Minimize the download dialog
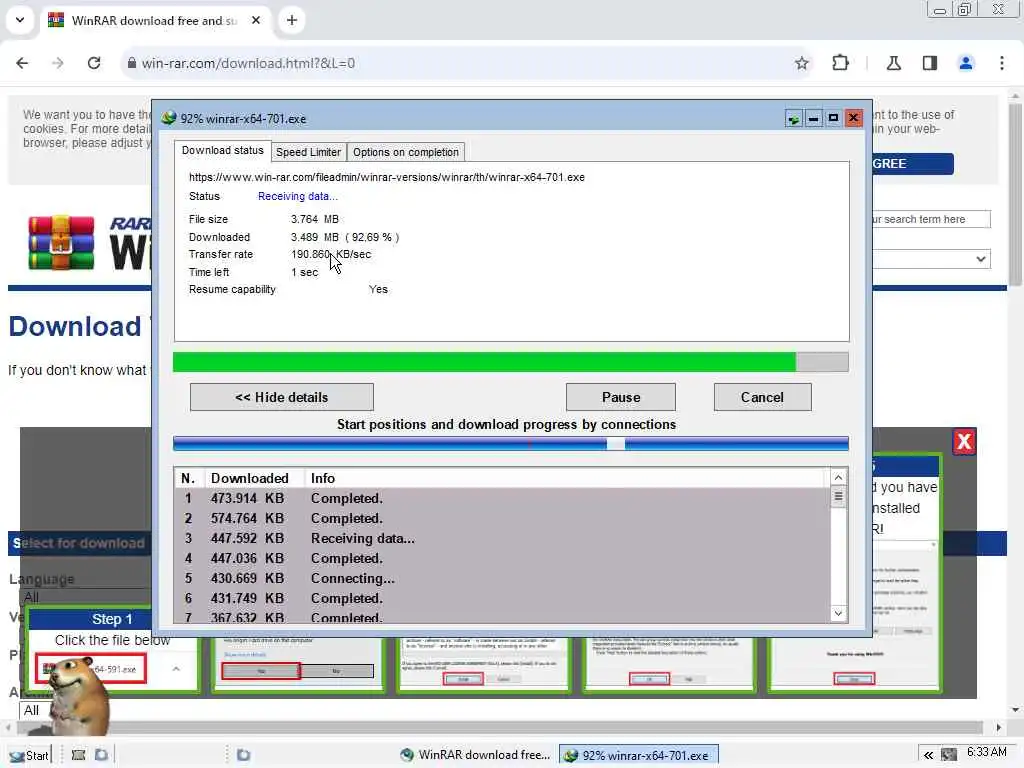1024x768 pixels. pos(813,118)
